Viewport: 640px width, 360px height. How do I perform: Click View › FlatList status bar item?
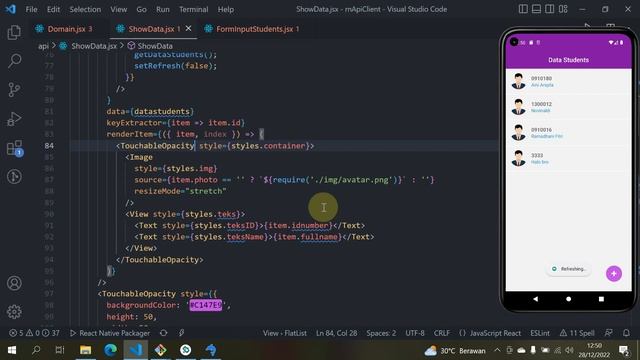tap(284, 333)
